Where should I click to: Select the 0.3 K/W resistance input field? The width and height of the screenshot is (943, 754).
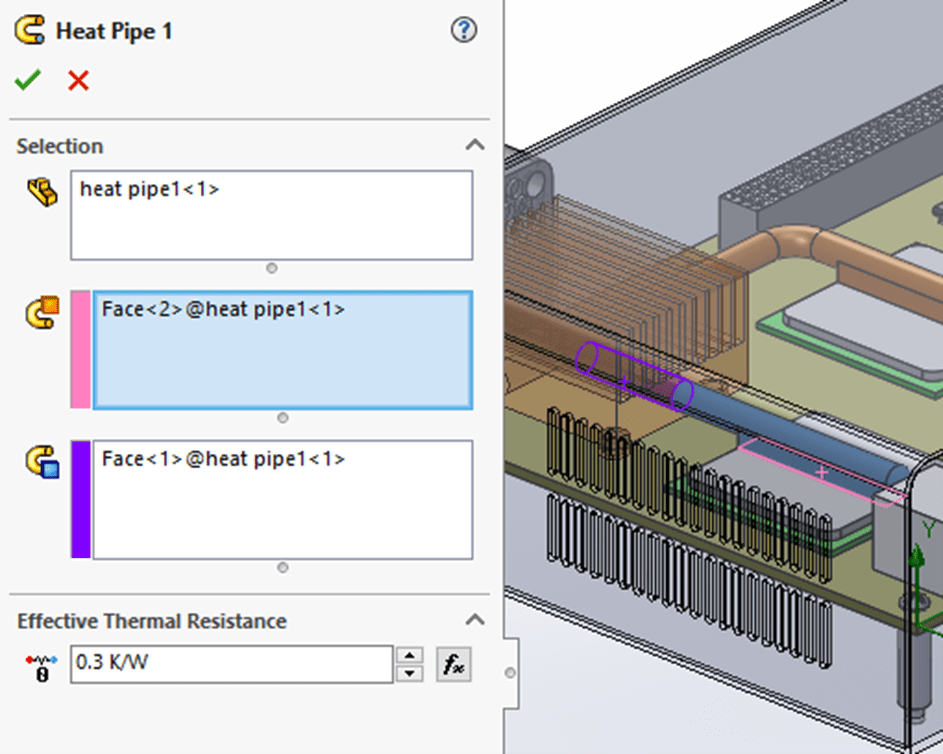230,663
